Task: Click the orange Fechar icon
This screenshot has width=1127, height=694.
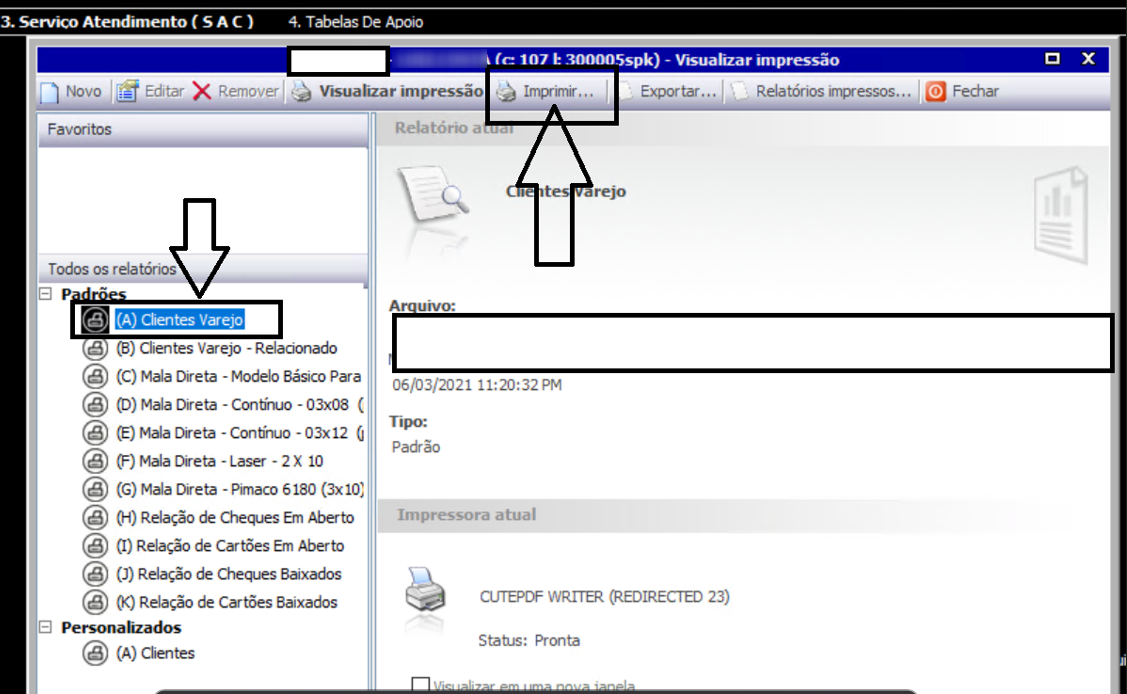Action: point(935,91)
